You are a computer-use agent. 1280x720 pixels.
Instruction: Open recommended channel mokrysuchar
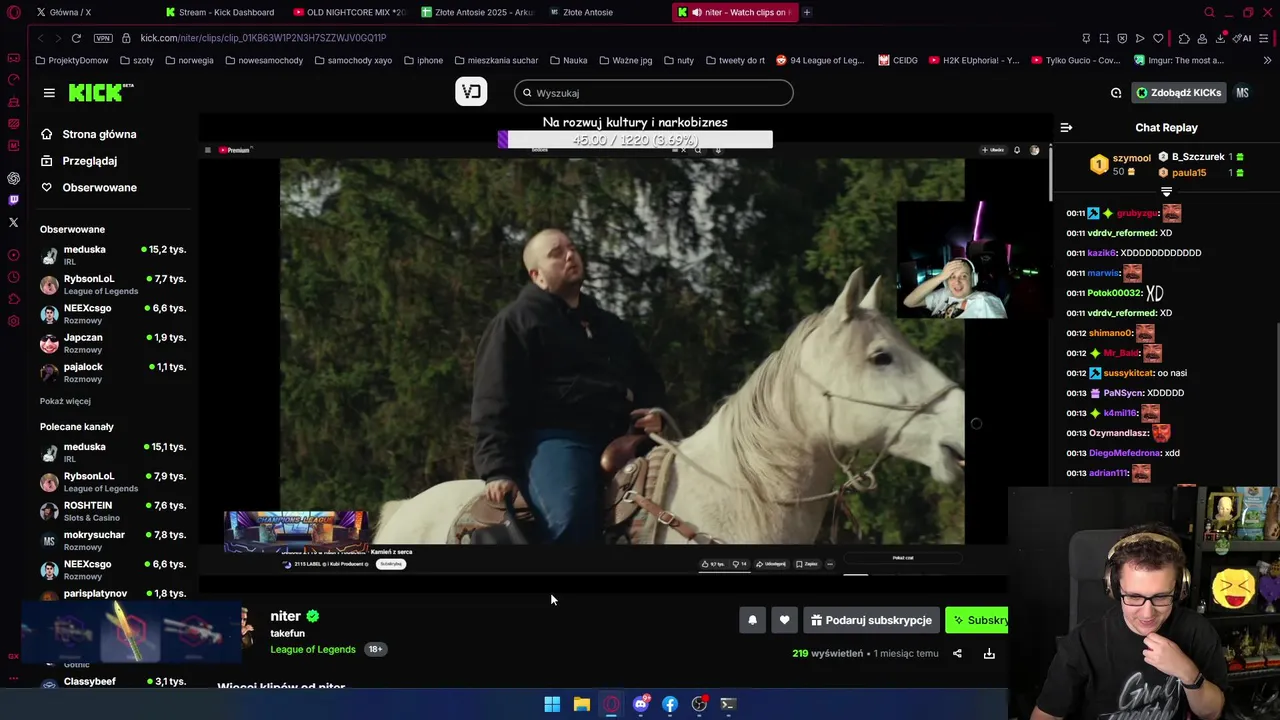pos(113,540)
